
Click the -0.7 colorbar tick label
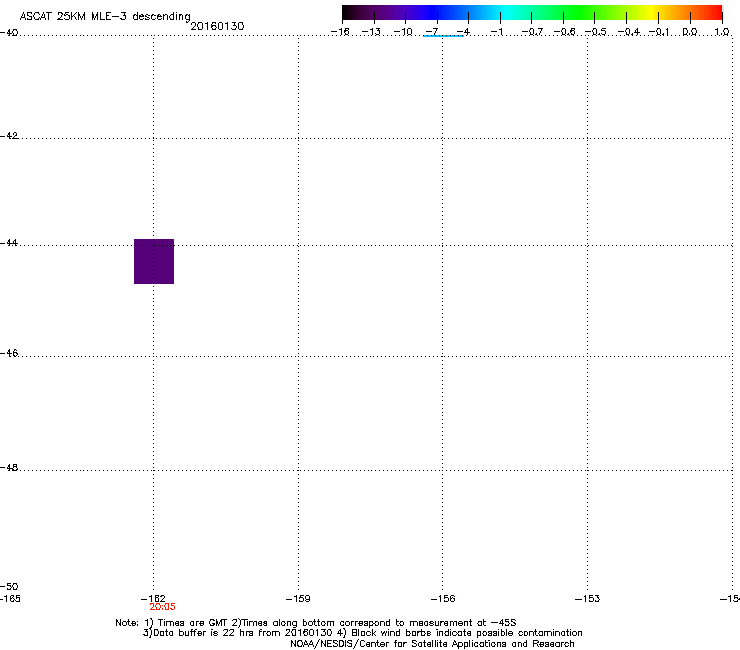532,32
